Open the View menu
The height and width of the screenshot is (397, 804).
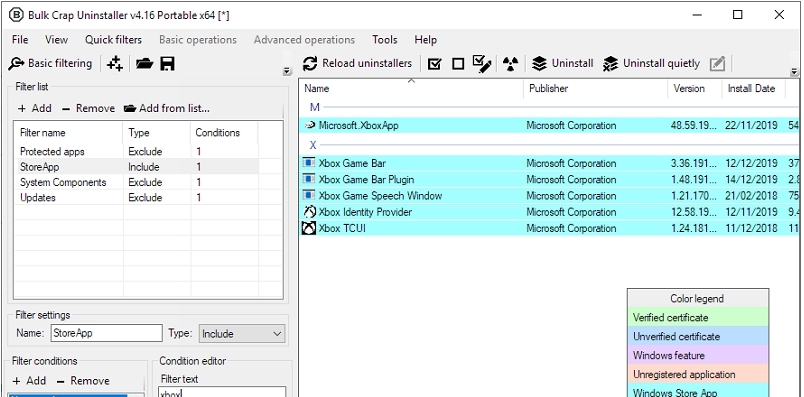point(56,39)
